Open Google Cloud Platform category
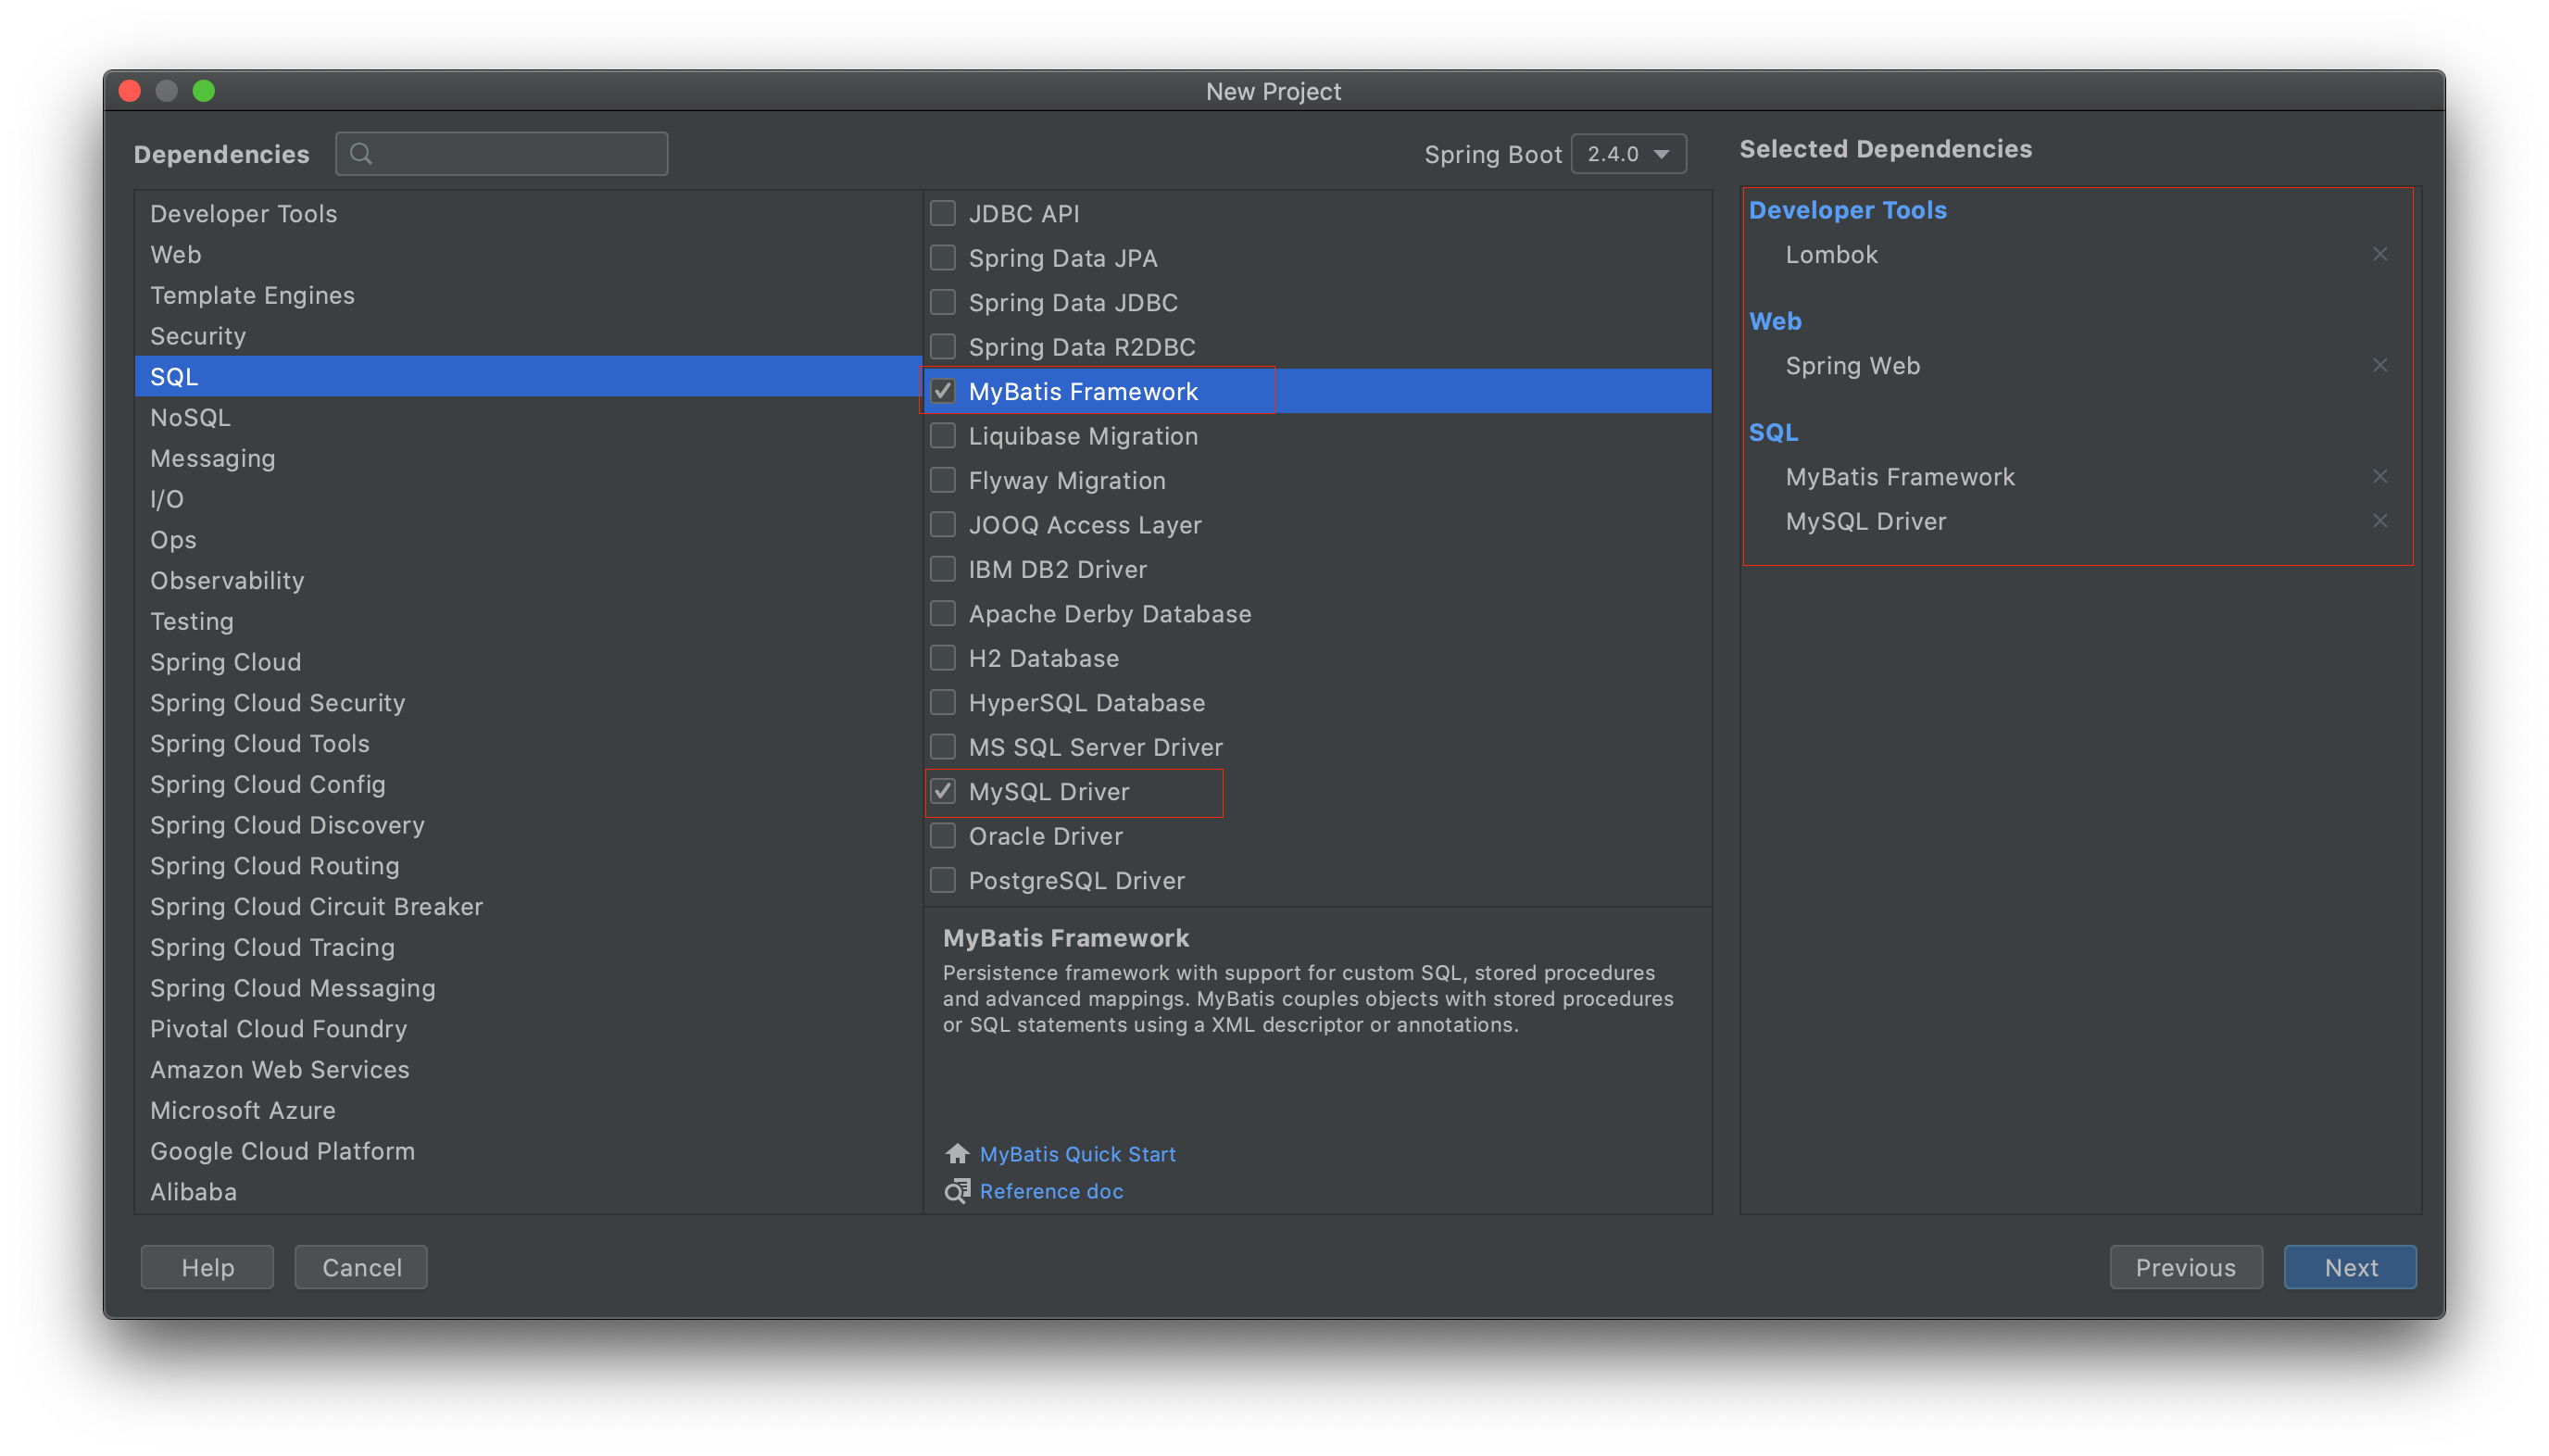2549x1456 pixels. click(x=528, y=1151)
